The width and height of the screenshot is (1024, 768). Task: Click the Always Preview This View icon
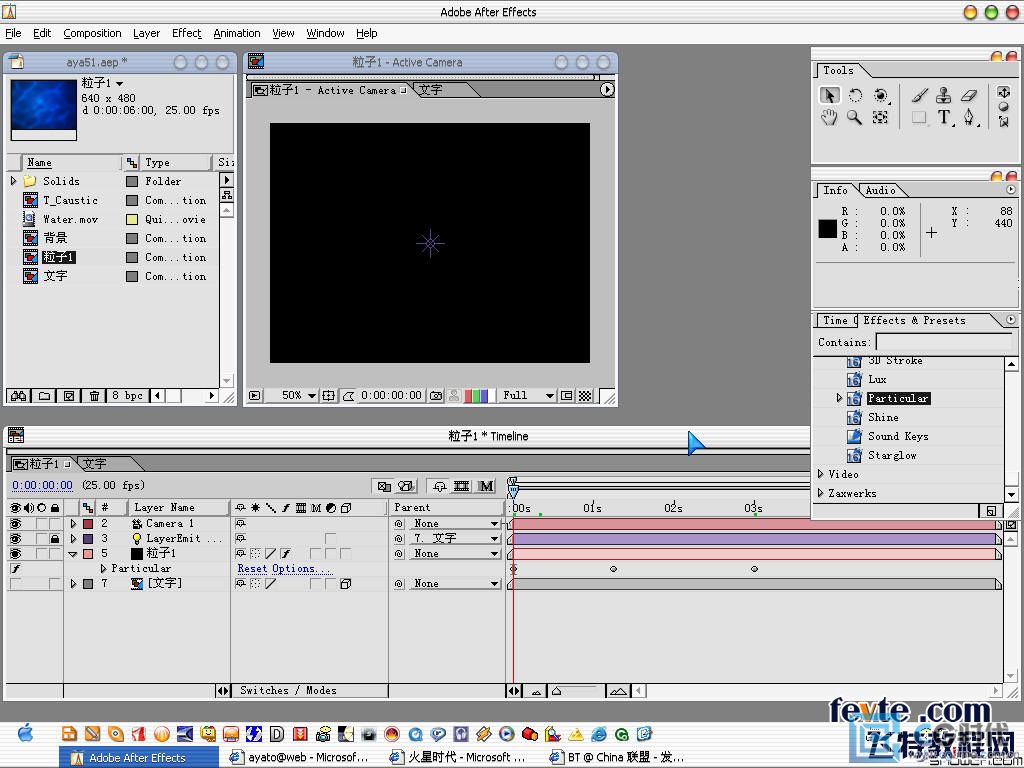[x=255, y=396]
